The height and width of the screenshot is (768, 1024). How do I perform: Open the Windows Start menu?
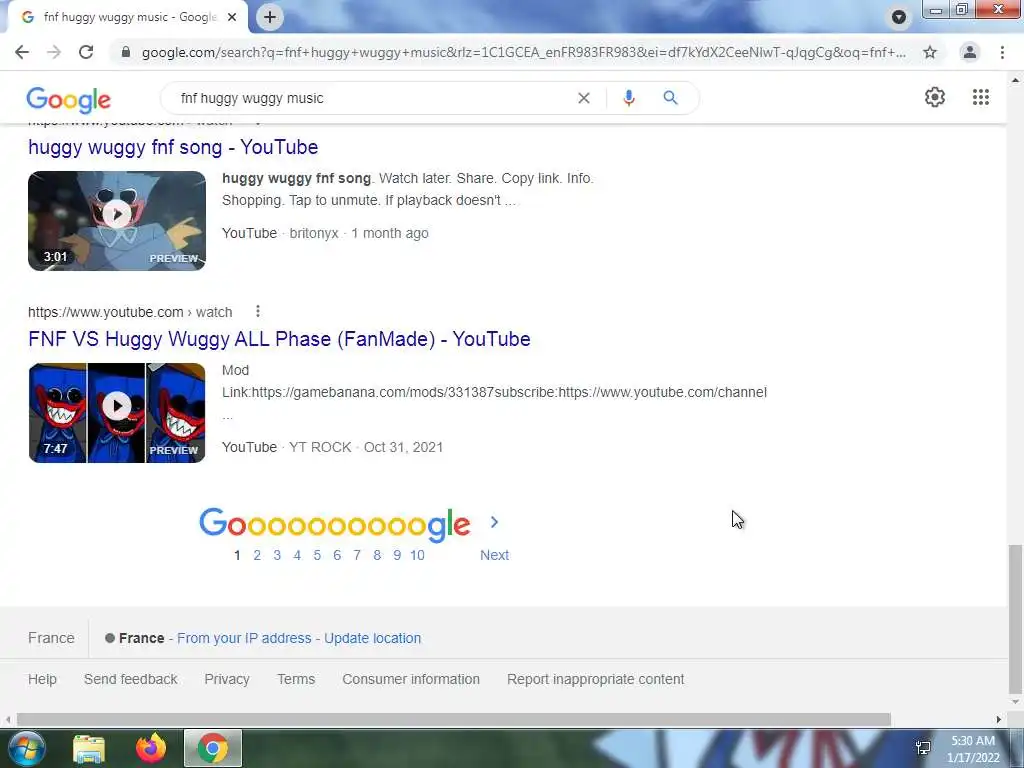coord(27,748)
